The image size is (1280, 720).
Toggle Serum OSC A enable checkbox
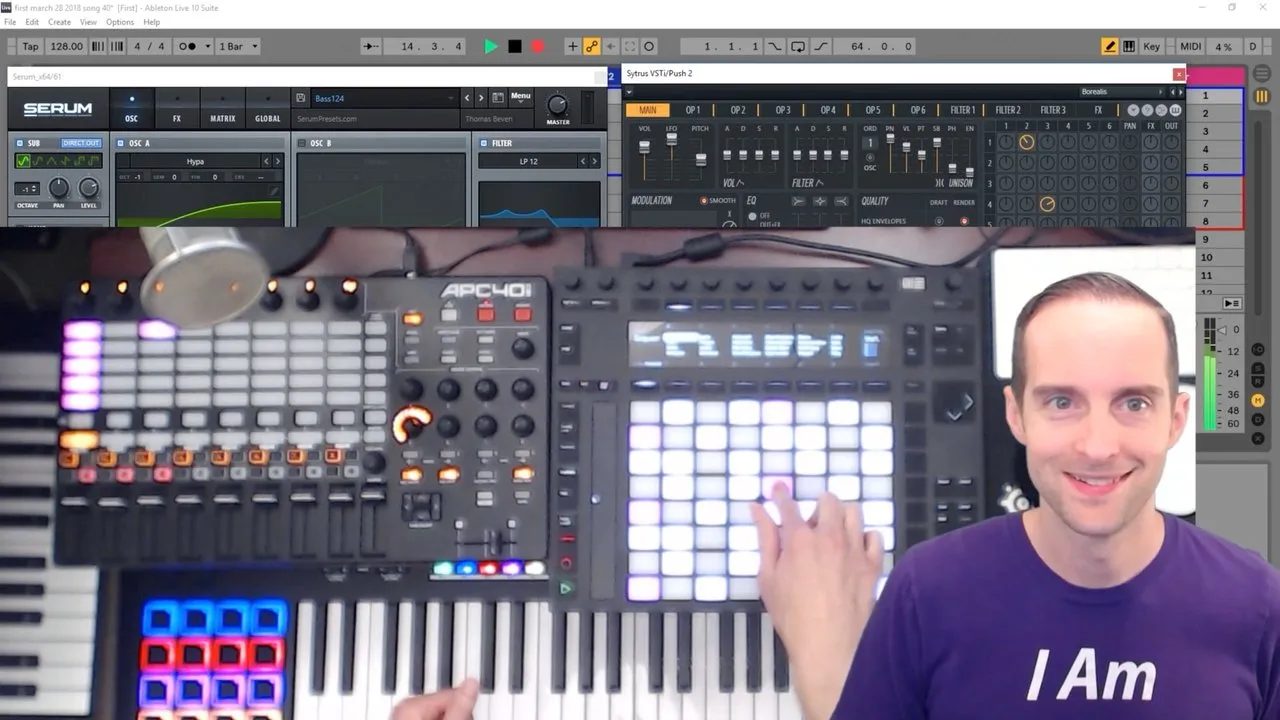121,143
